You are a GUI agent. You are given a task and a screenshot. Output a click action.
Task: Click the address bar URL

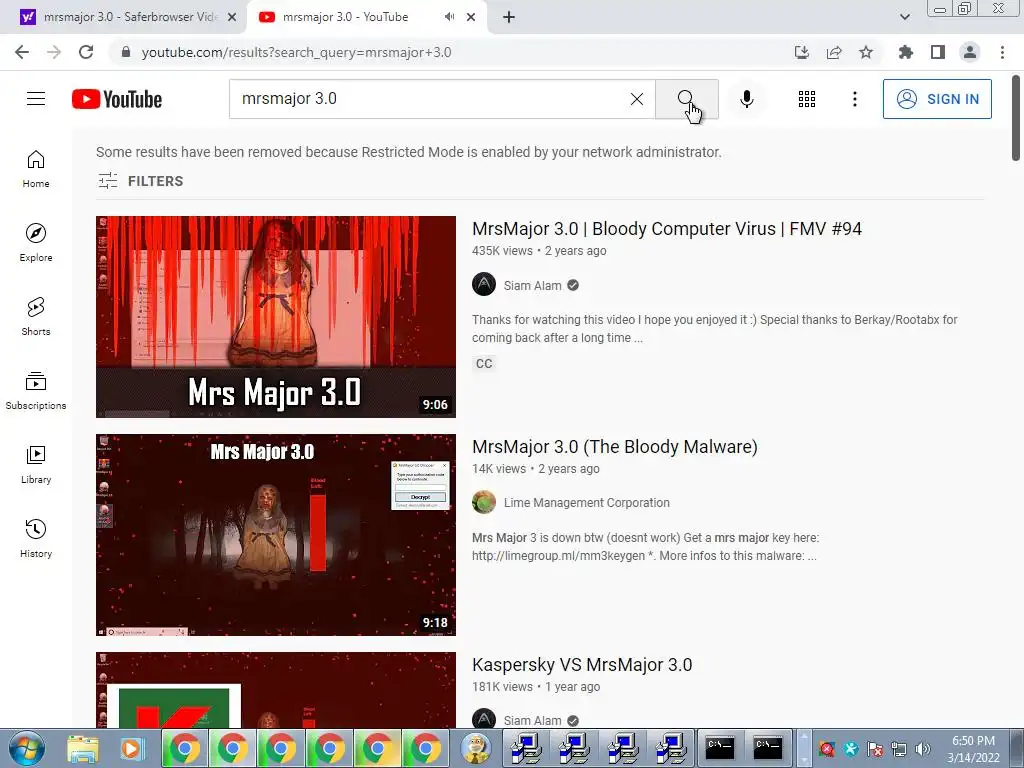(296, 52)
